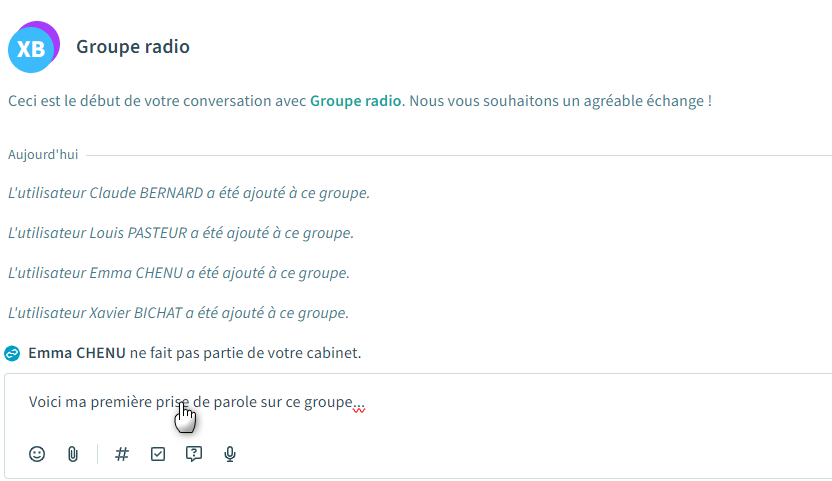Click the bold Emma CHENU name

[x=77, y=353]
